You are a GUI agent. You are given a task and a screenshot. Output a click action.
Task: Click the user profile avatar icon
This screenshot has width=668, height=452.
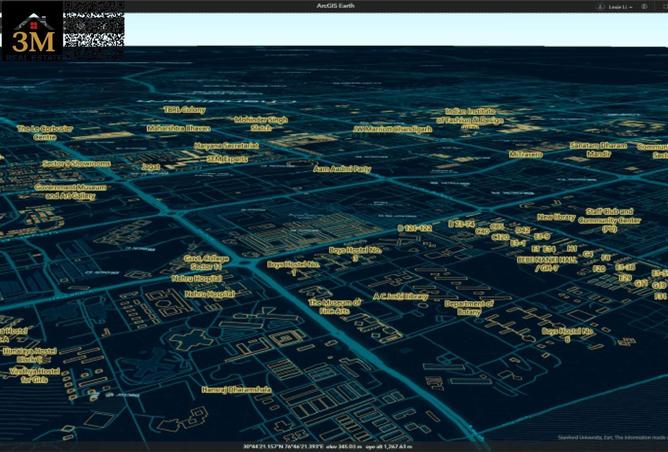601,6
